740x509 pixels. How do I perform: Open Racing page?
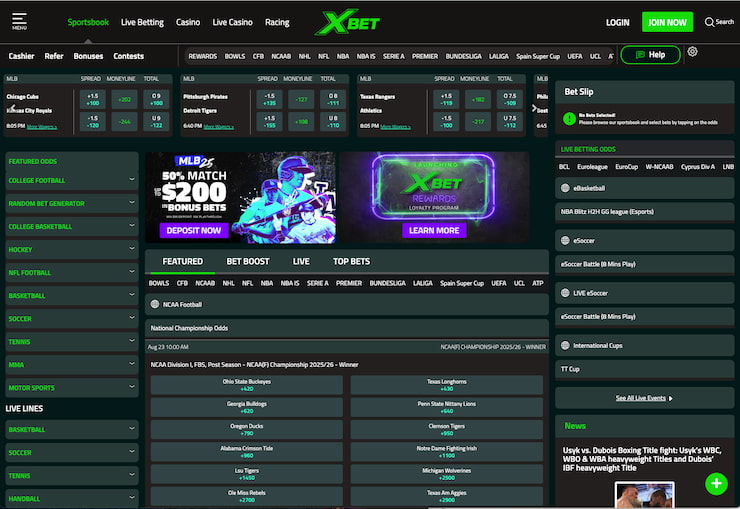[x=277, y=22]
